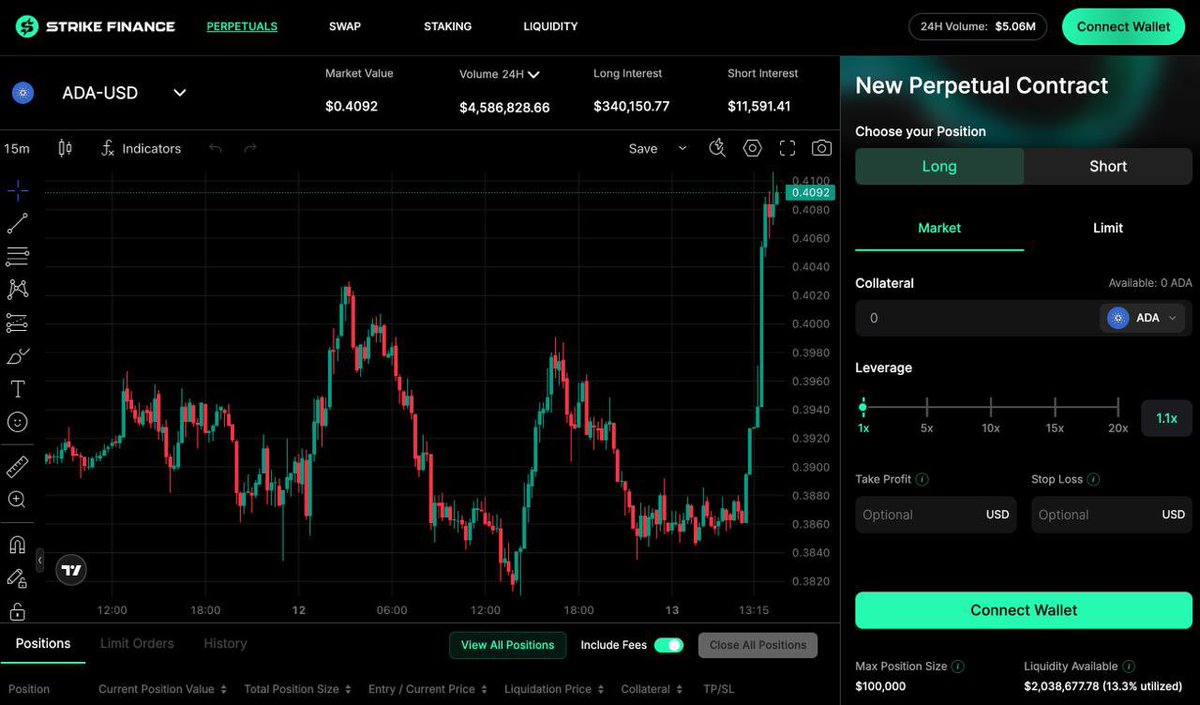1200x705 pixels.
Task: Open the quick search icon
Action: (717, 148)
